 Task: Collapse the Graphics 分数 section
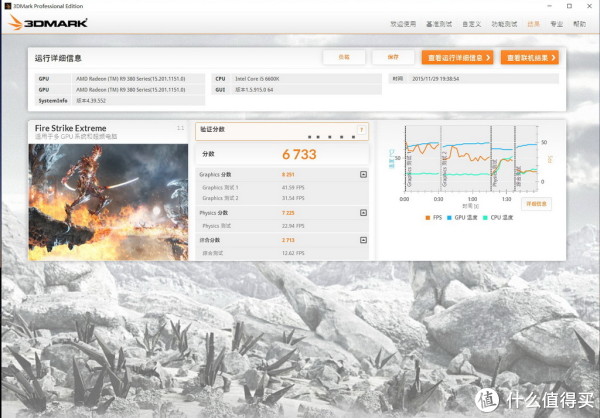pyautogui.click(x=364, y=175)
